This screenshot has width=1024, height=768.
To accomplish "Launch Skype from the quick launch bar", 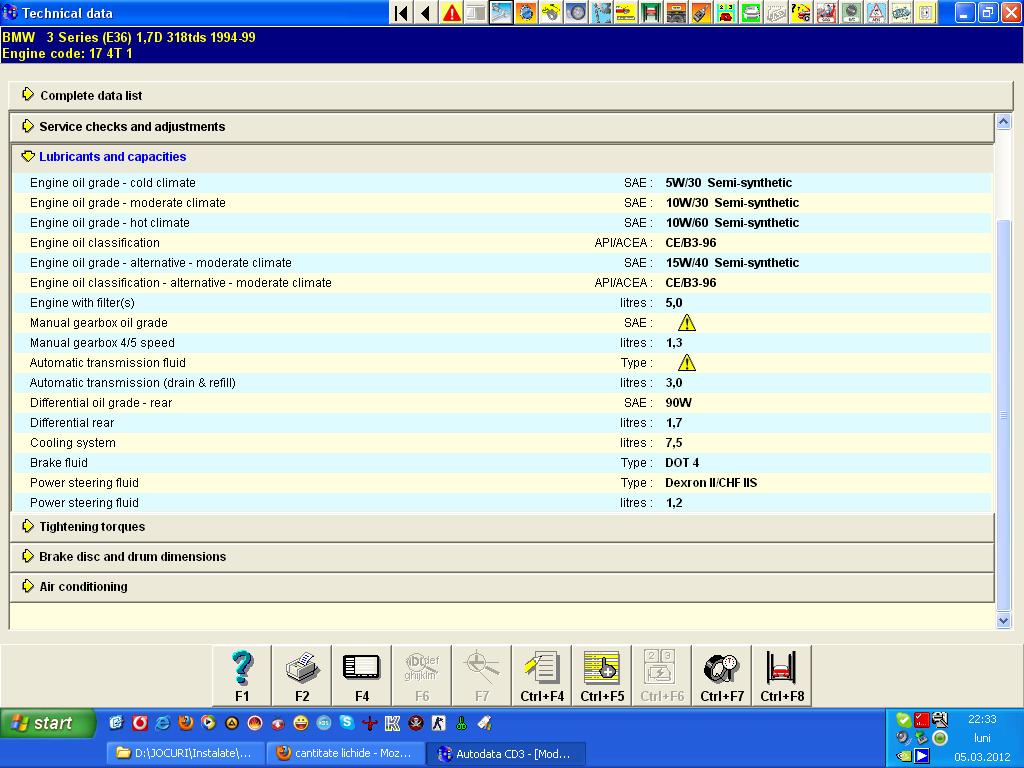I will click(x=347, y=723).
